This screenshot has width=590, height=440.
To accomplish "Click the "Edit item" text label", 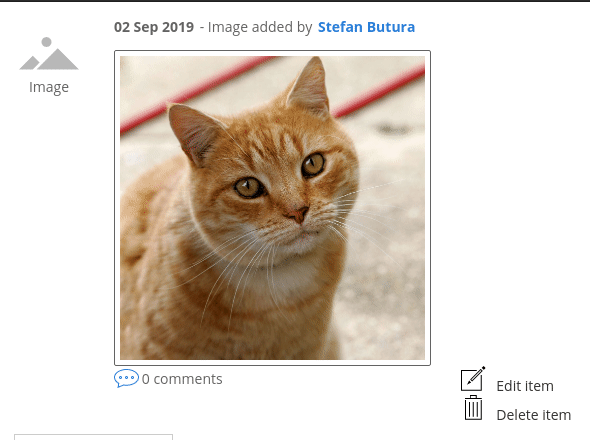I will [x=525, y=386].
